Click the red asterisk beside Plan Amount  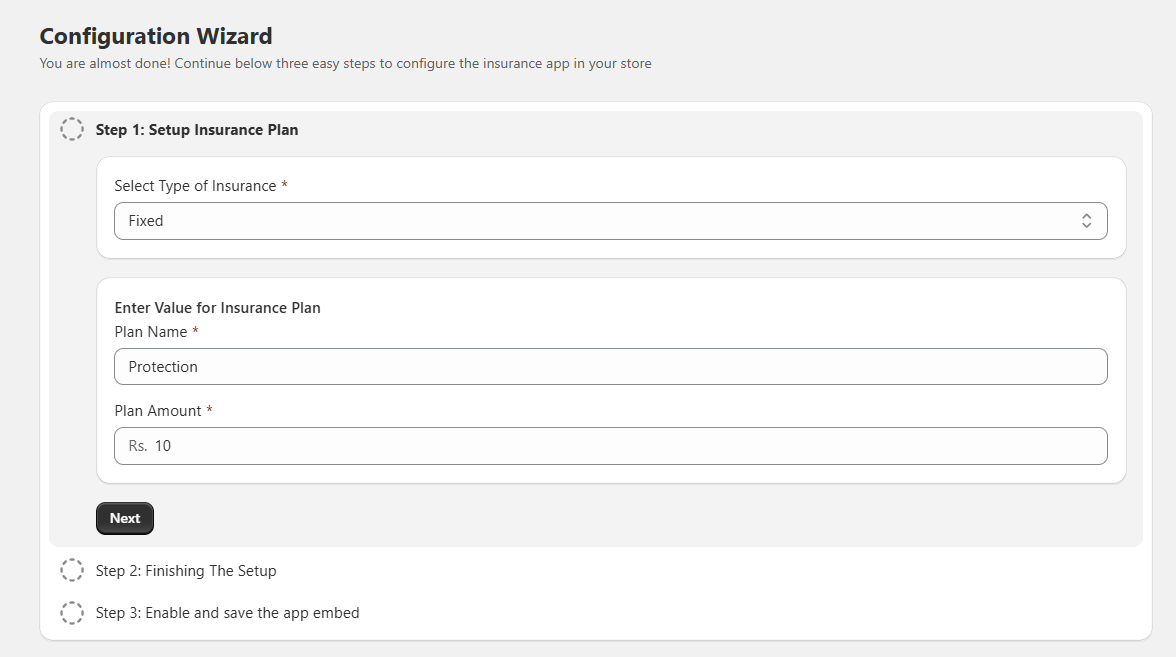click(x=209, y=411)
